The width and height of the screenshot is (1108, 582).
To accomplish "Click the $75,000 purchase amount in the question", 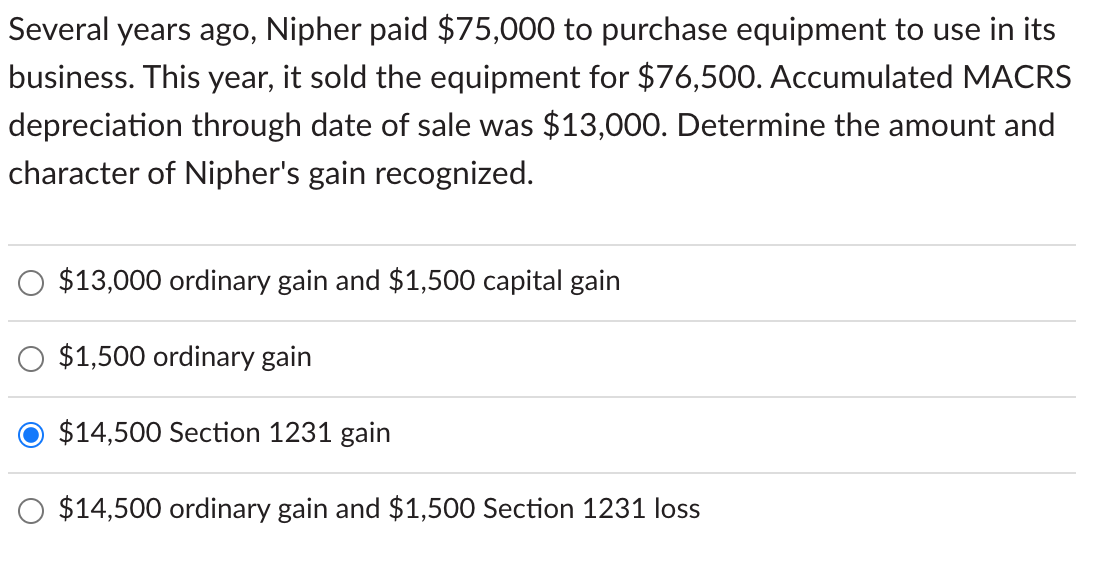I will [x=496, y=30].
